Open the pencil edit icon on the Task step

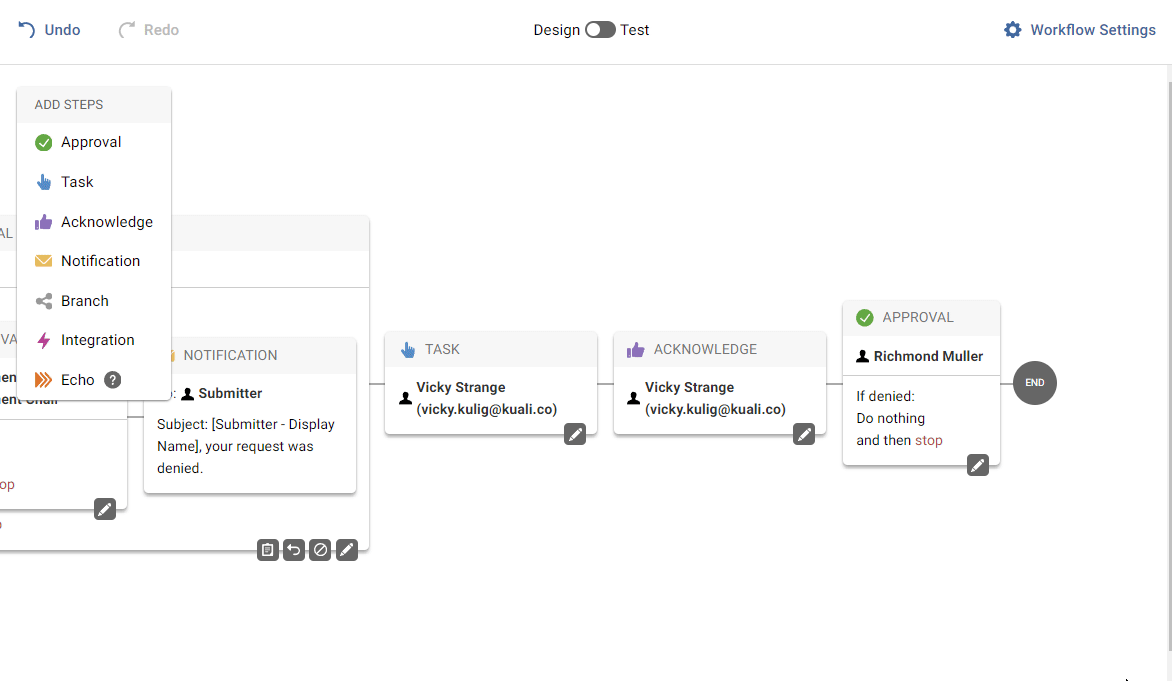pos(575,434)
